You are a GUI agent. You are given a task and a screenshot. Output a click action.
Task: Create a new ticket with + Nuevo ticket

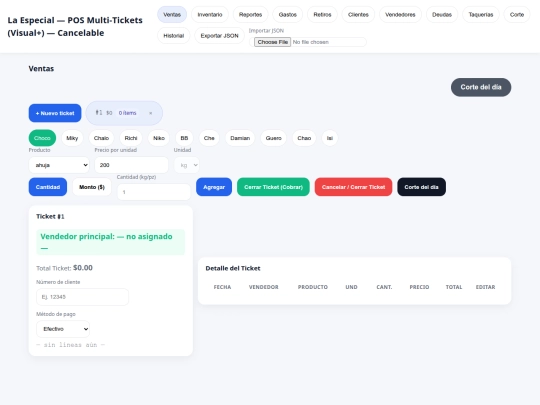[55, 113]
